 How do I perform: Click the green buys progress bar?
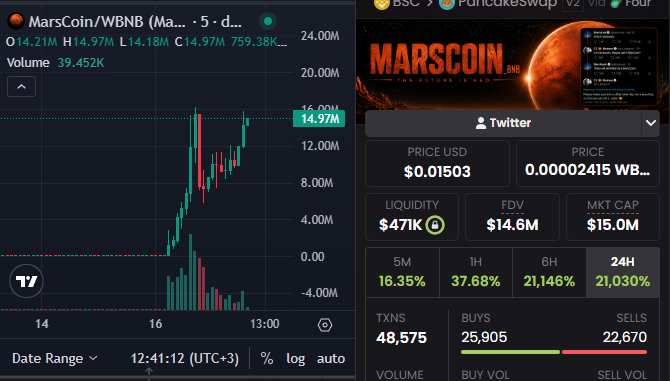point(510,352)
